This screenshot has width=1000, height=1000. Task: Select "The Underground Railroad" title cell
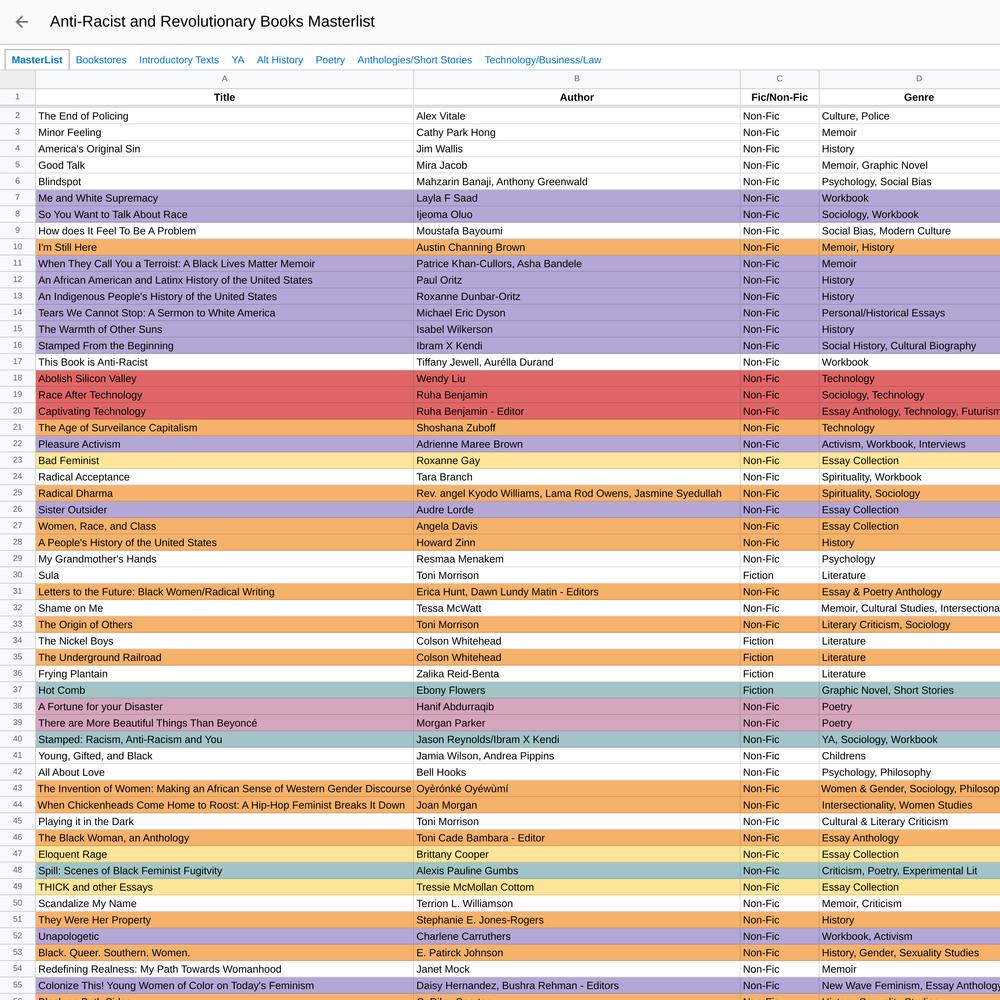tap(224, 658)
